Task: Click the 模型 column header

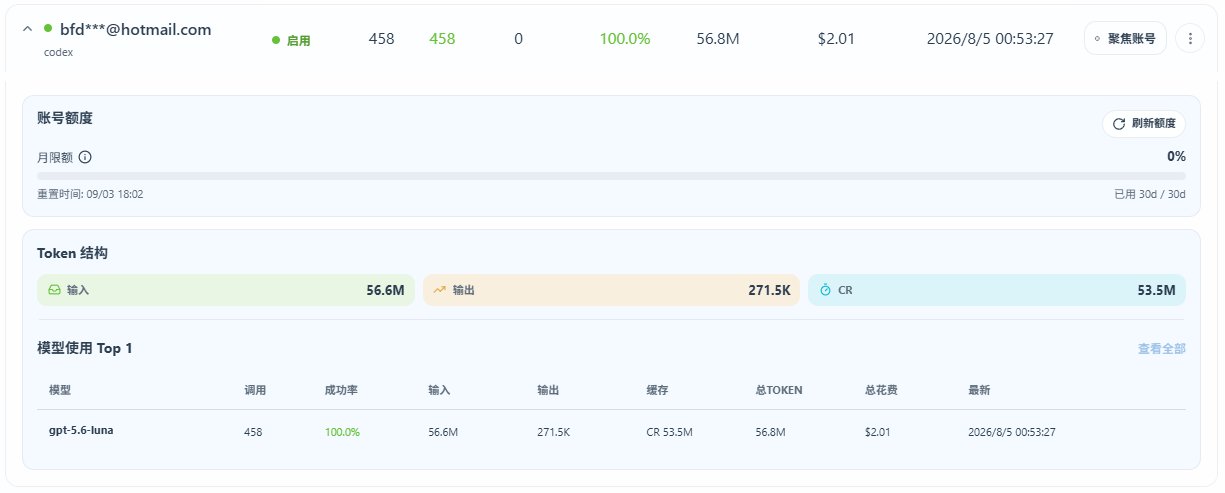Action: click(60, 390)
